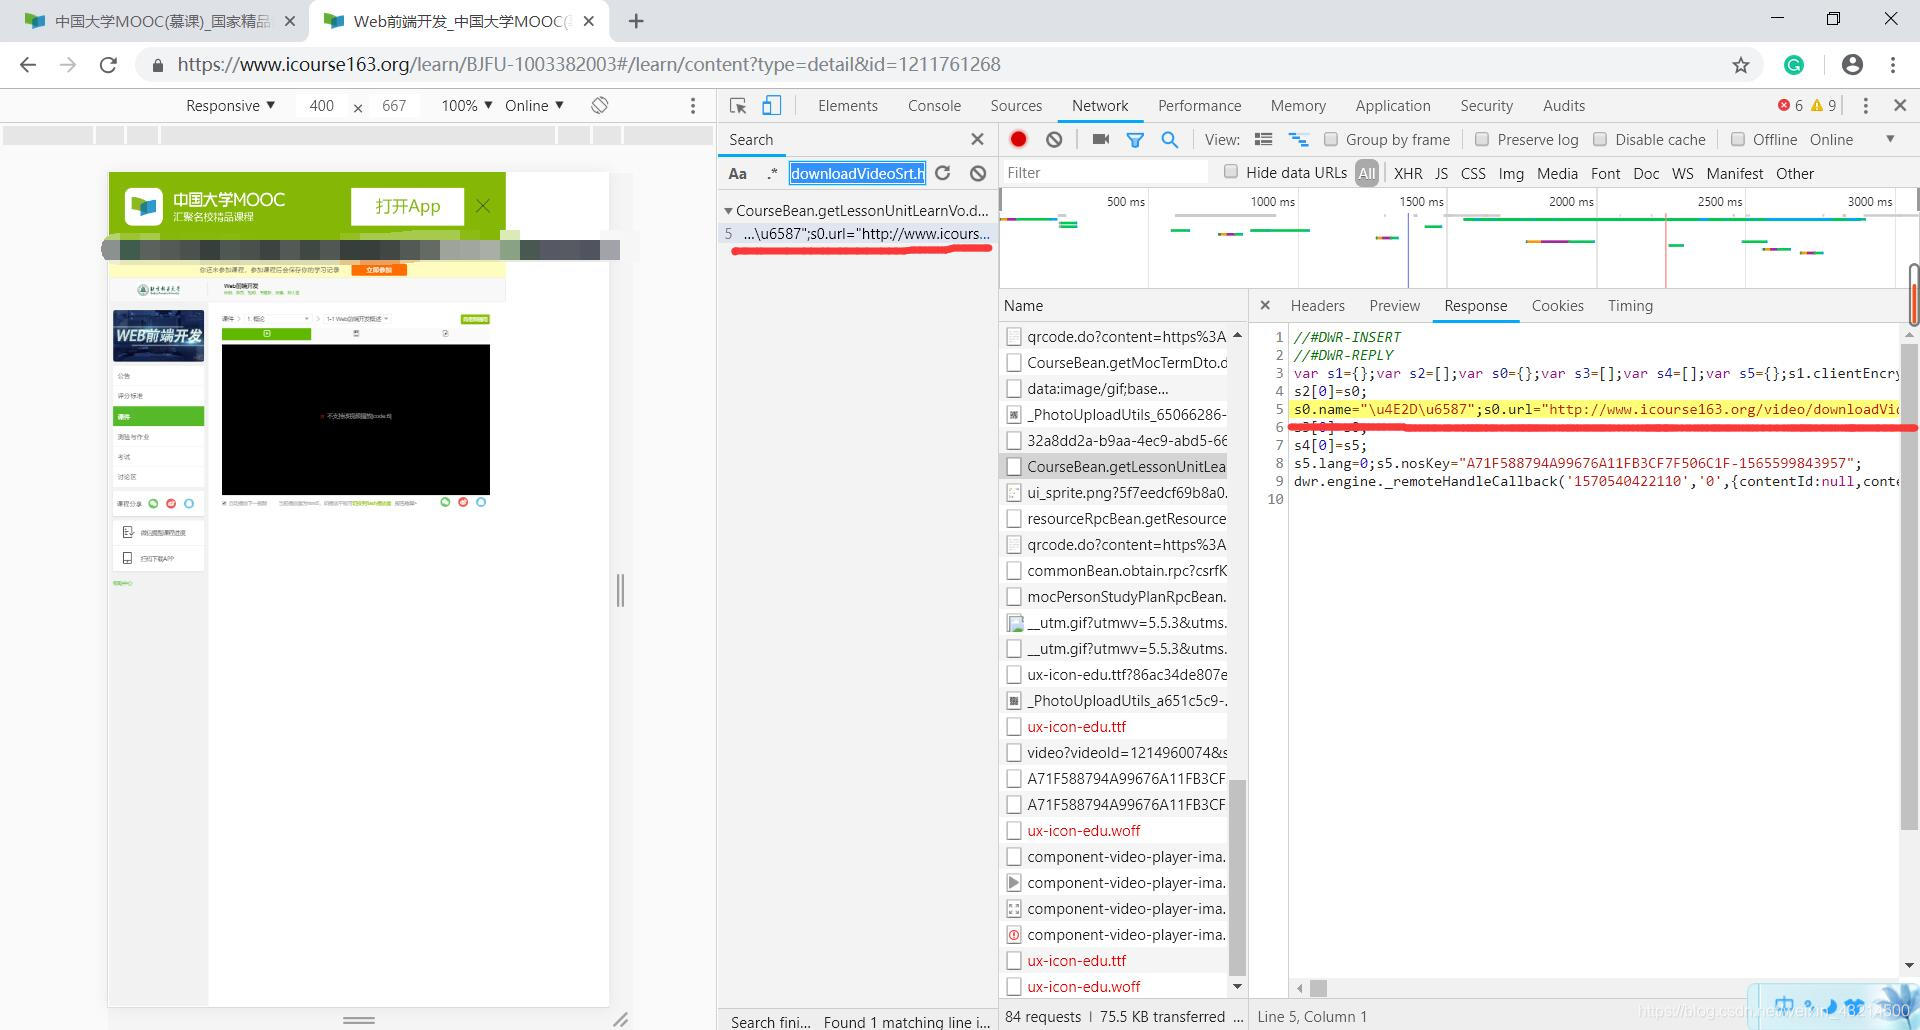Click the network search magnifier icon
Viewport: 1920px width, 1030px height.
coord(1169,140)
